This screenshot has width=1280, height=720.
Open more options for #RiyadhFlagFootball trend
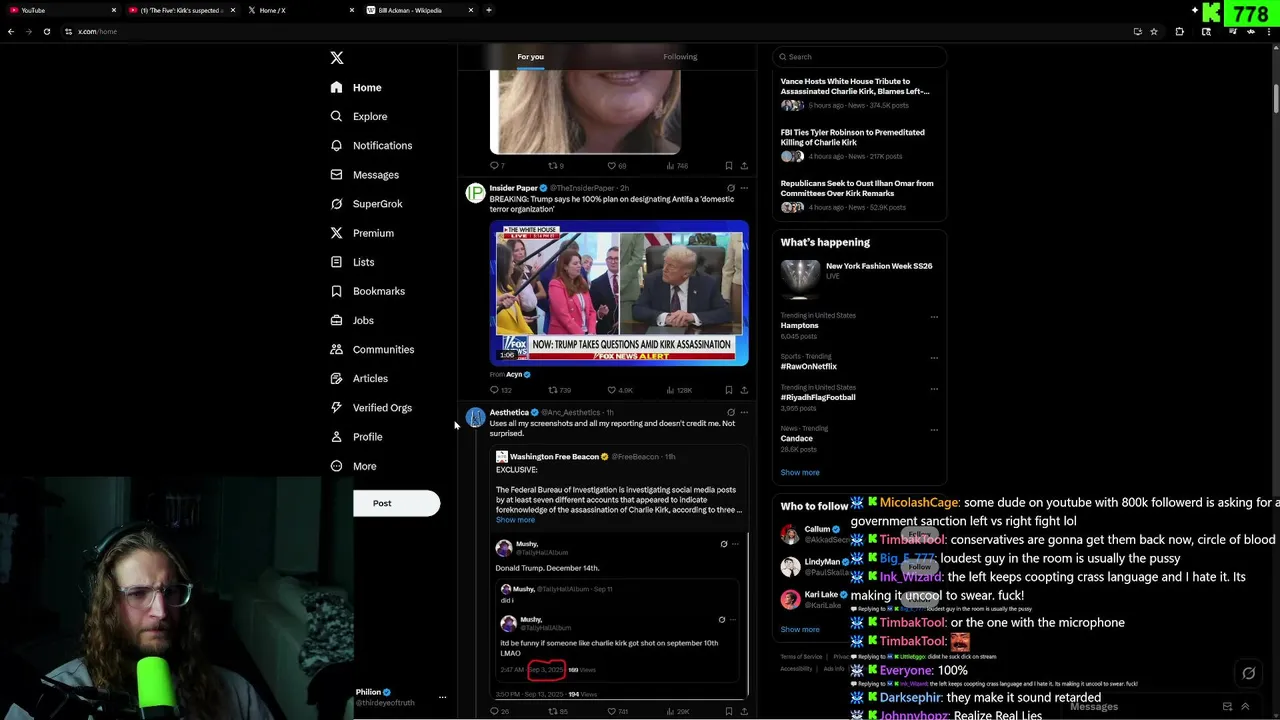coord(934,388)
